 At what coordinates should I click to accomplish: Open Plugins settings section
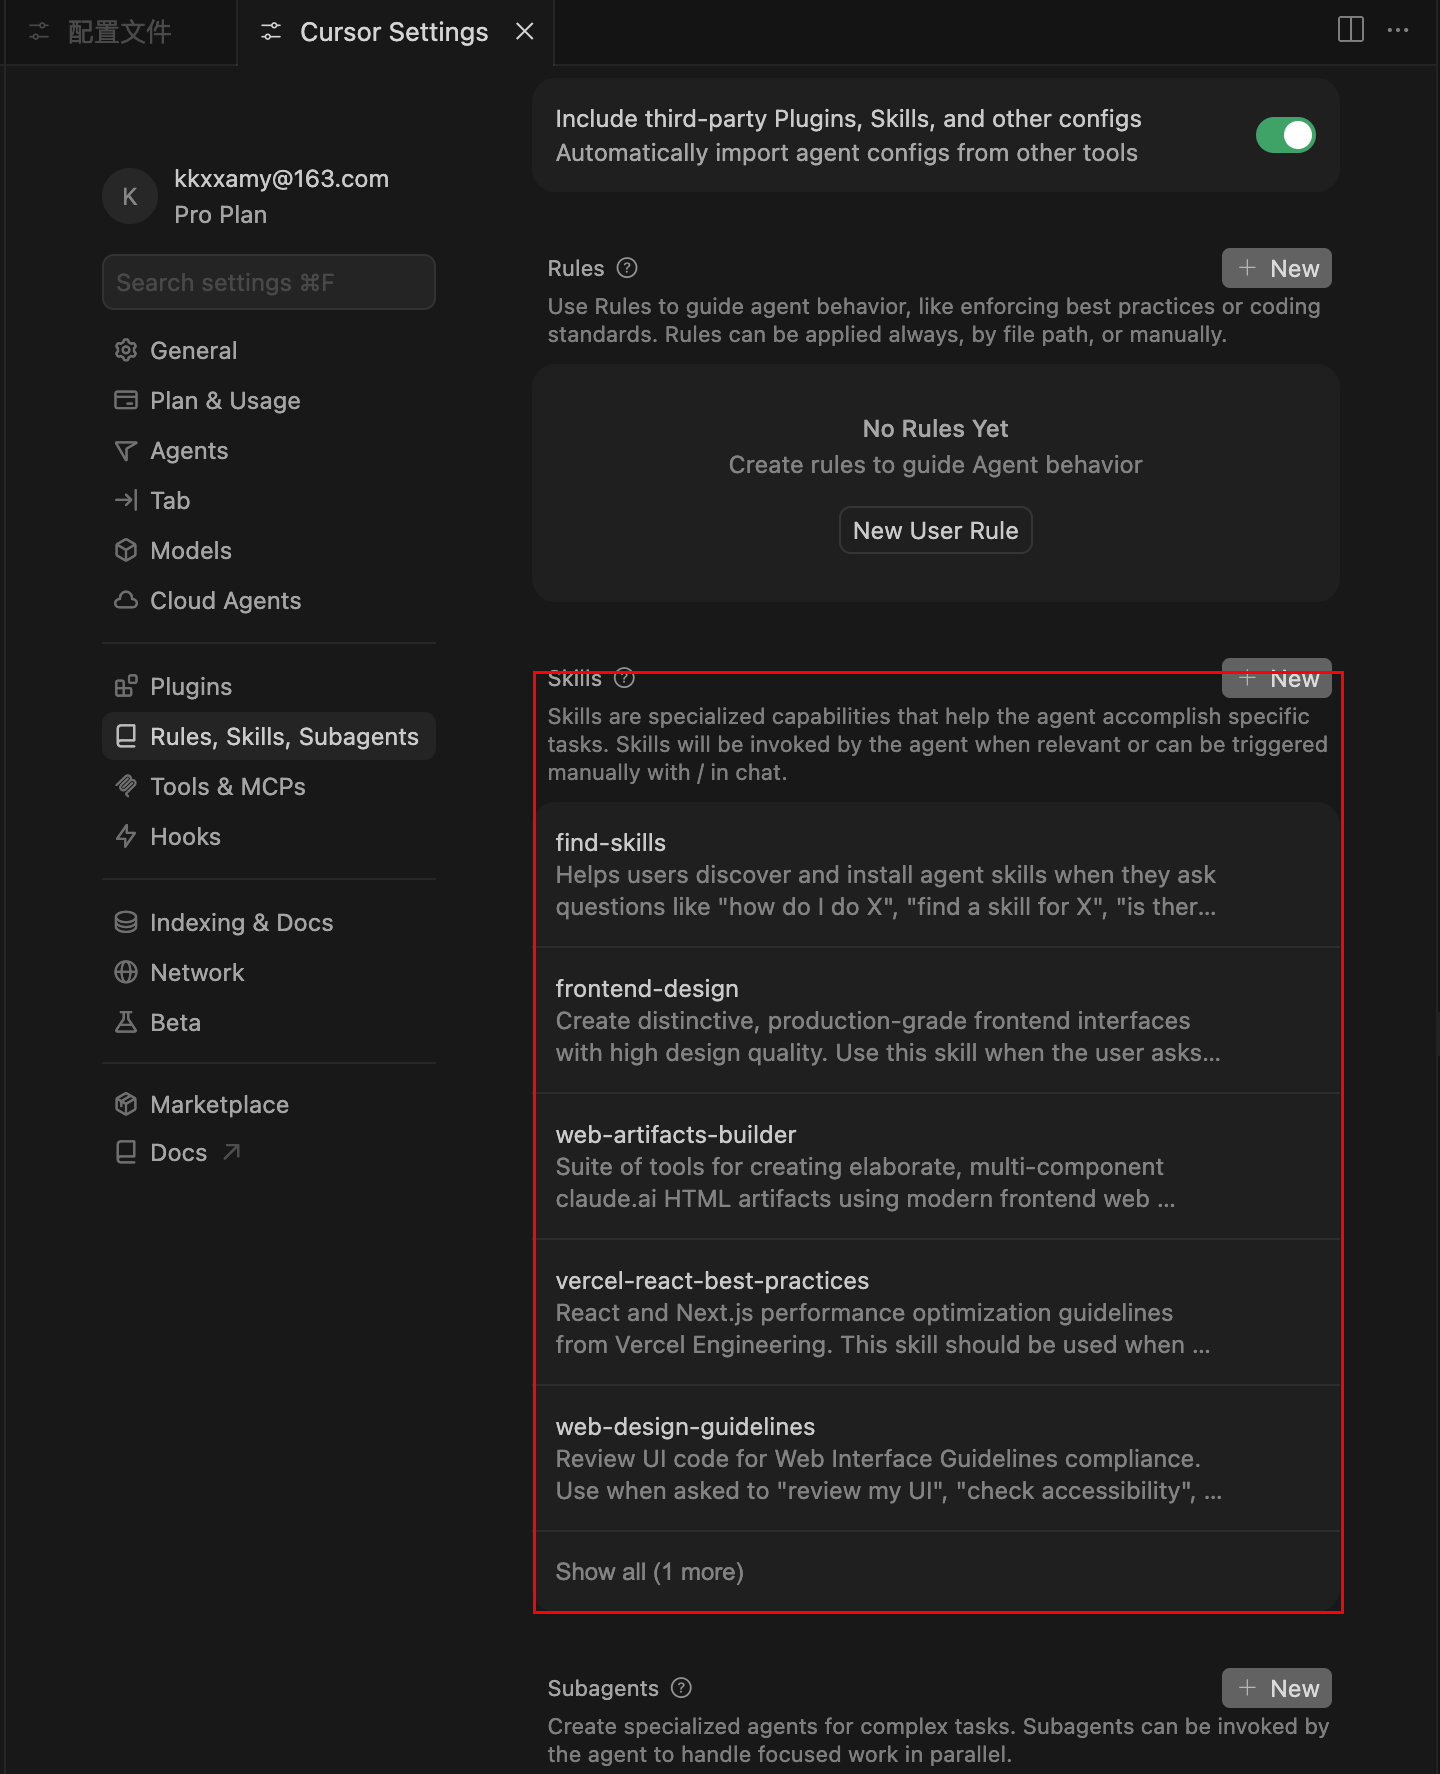[x=269, y=687]
